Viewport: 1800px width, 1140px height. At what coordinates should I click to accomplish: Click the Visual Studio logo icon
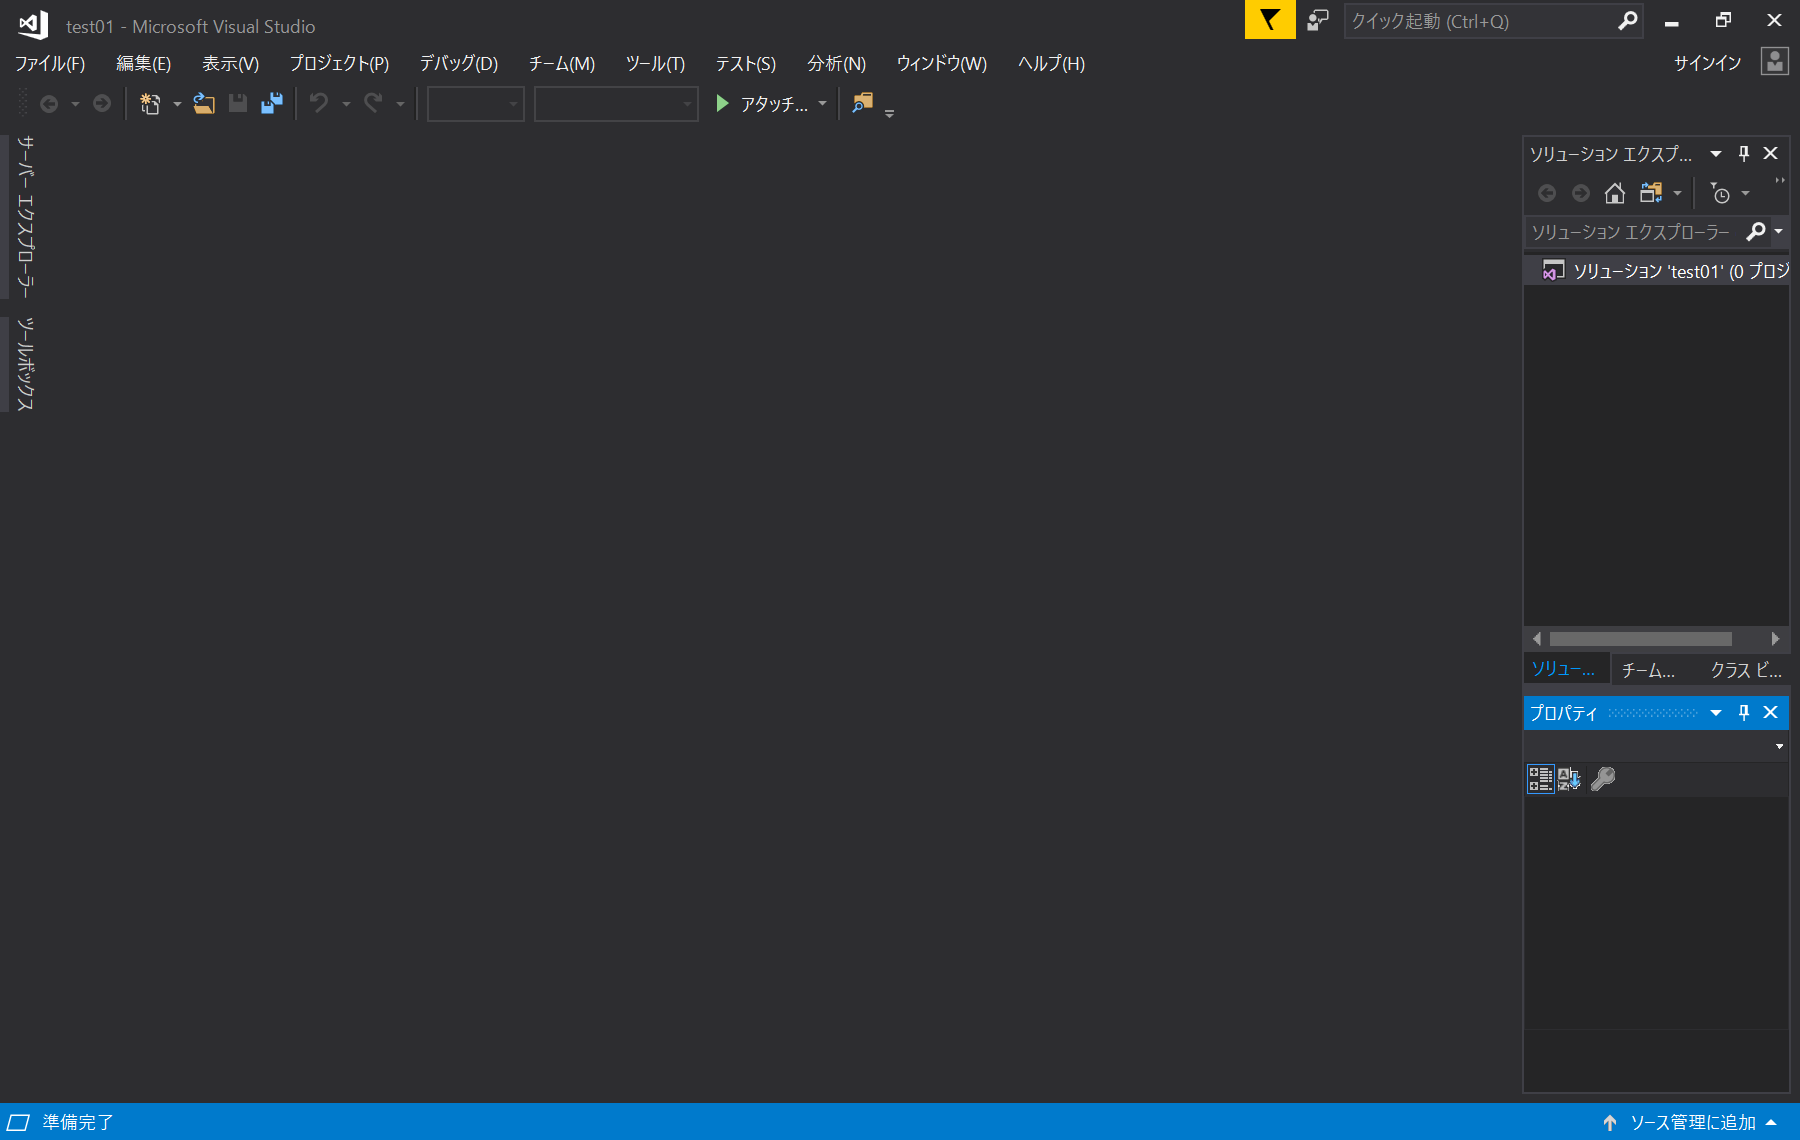coord(33,25)
